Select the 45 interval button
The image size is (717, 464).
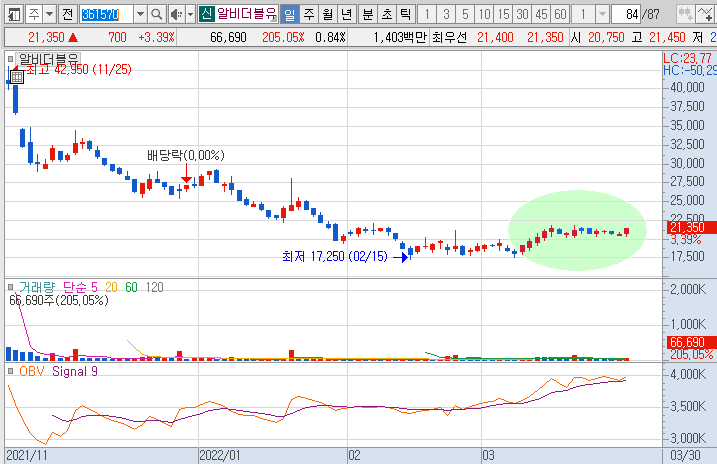(x=541, y=15)
